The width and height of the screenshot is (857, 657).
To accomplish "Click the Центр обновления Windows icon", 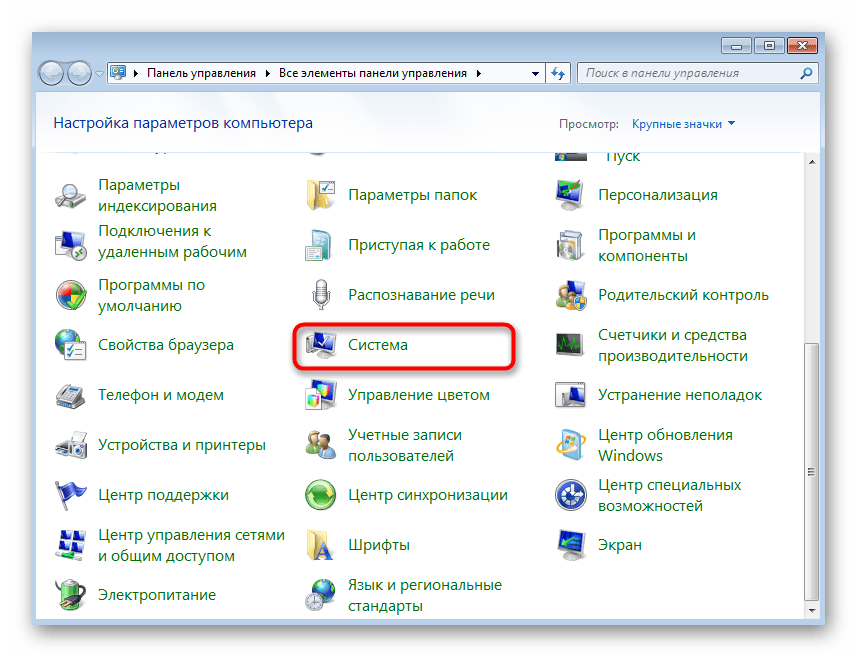I will [571, 445].
